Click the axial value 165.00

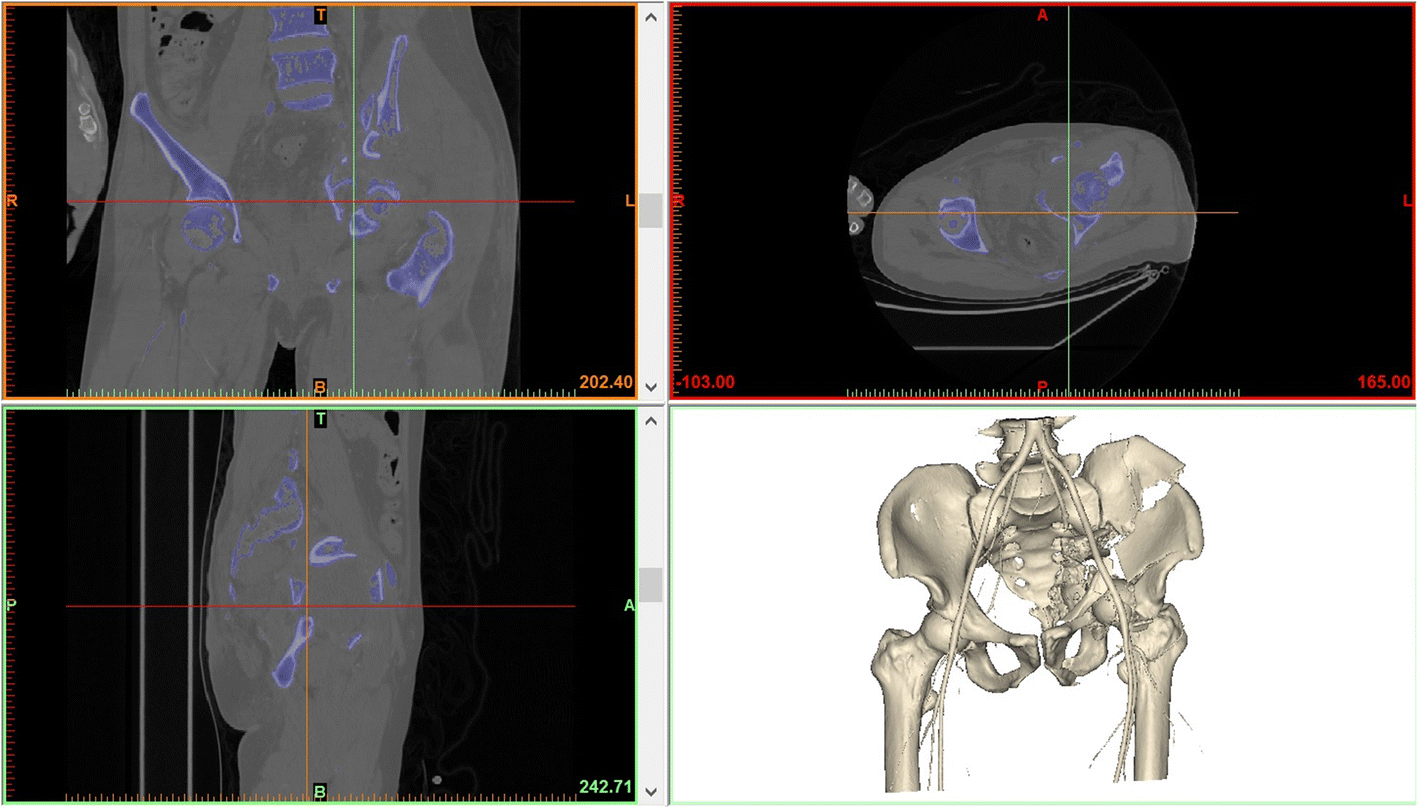(x=1384, y=382)
